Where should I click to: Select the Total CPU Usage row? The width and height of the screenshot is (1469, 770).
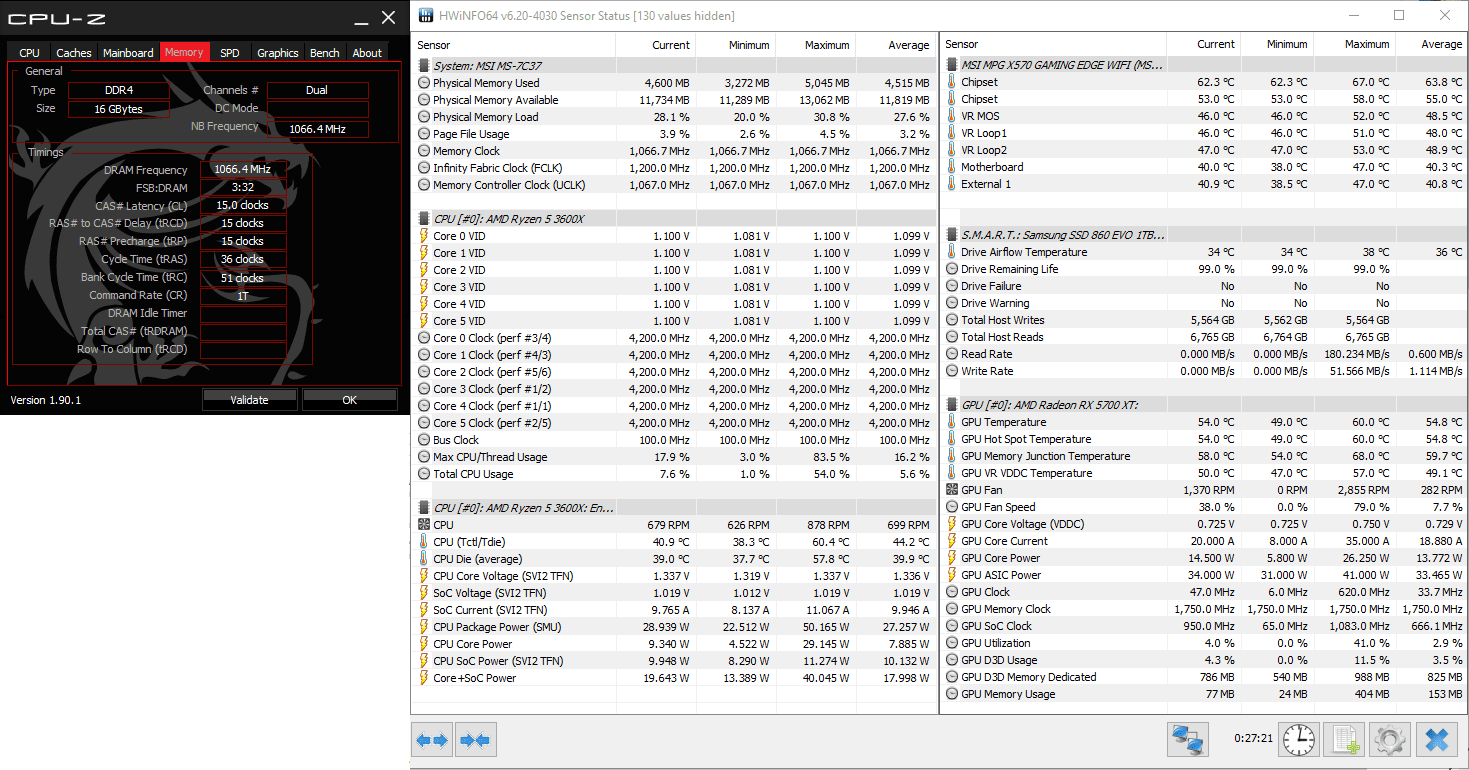674,474
